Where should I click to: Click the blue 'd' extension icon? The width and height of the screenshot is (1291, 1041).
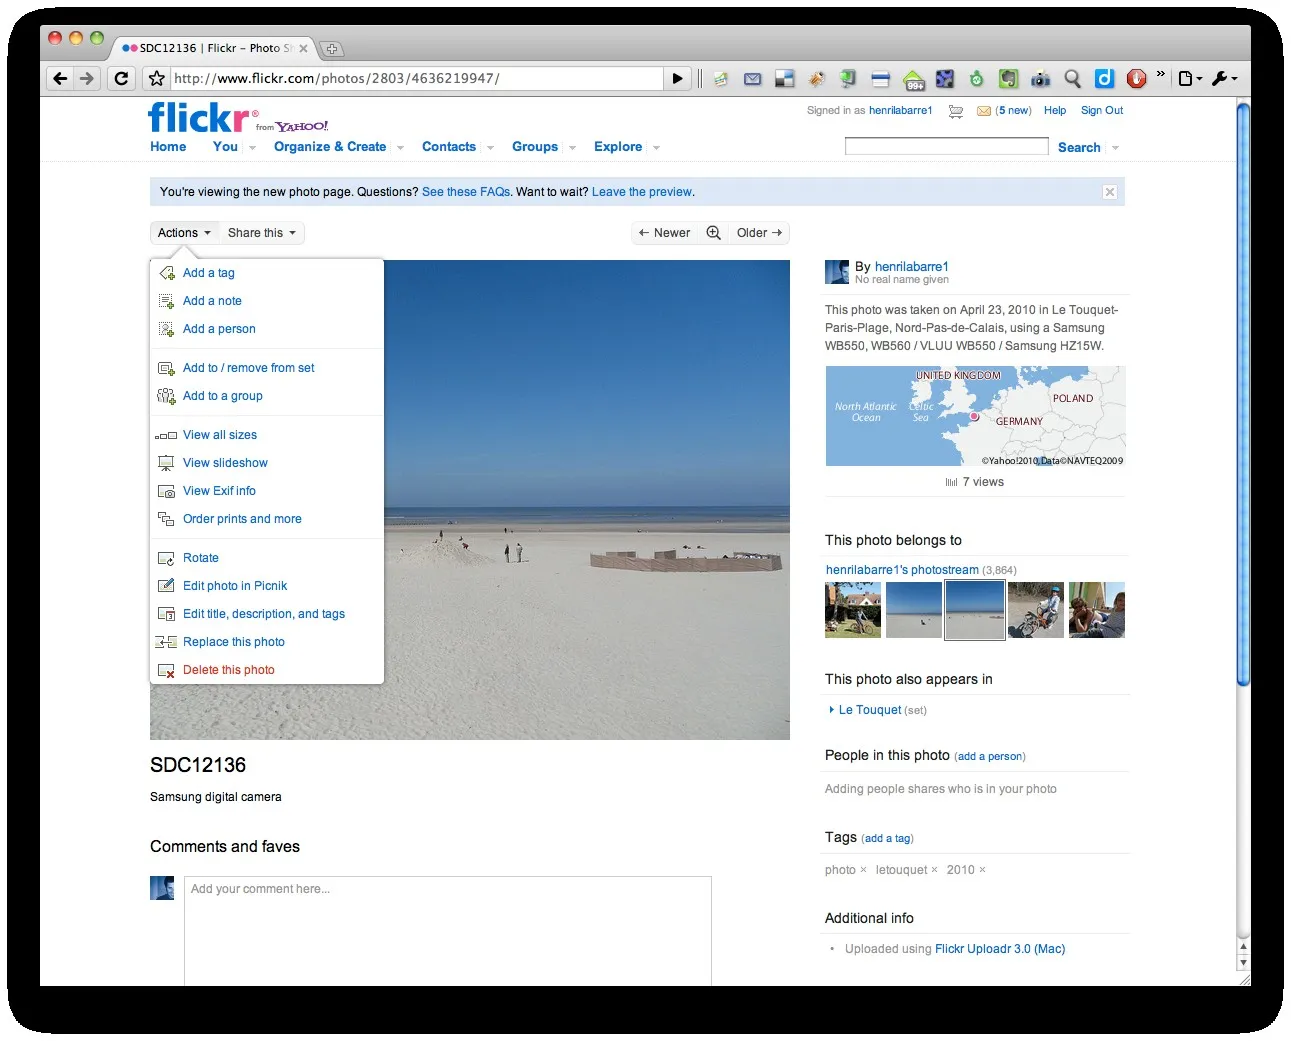(x=1104, y=78)
